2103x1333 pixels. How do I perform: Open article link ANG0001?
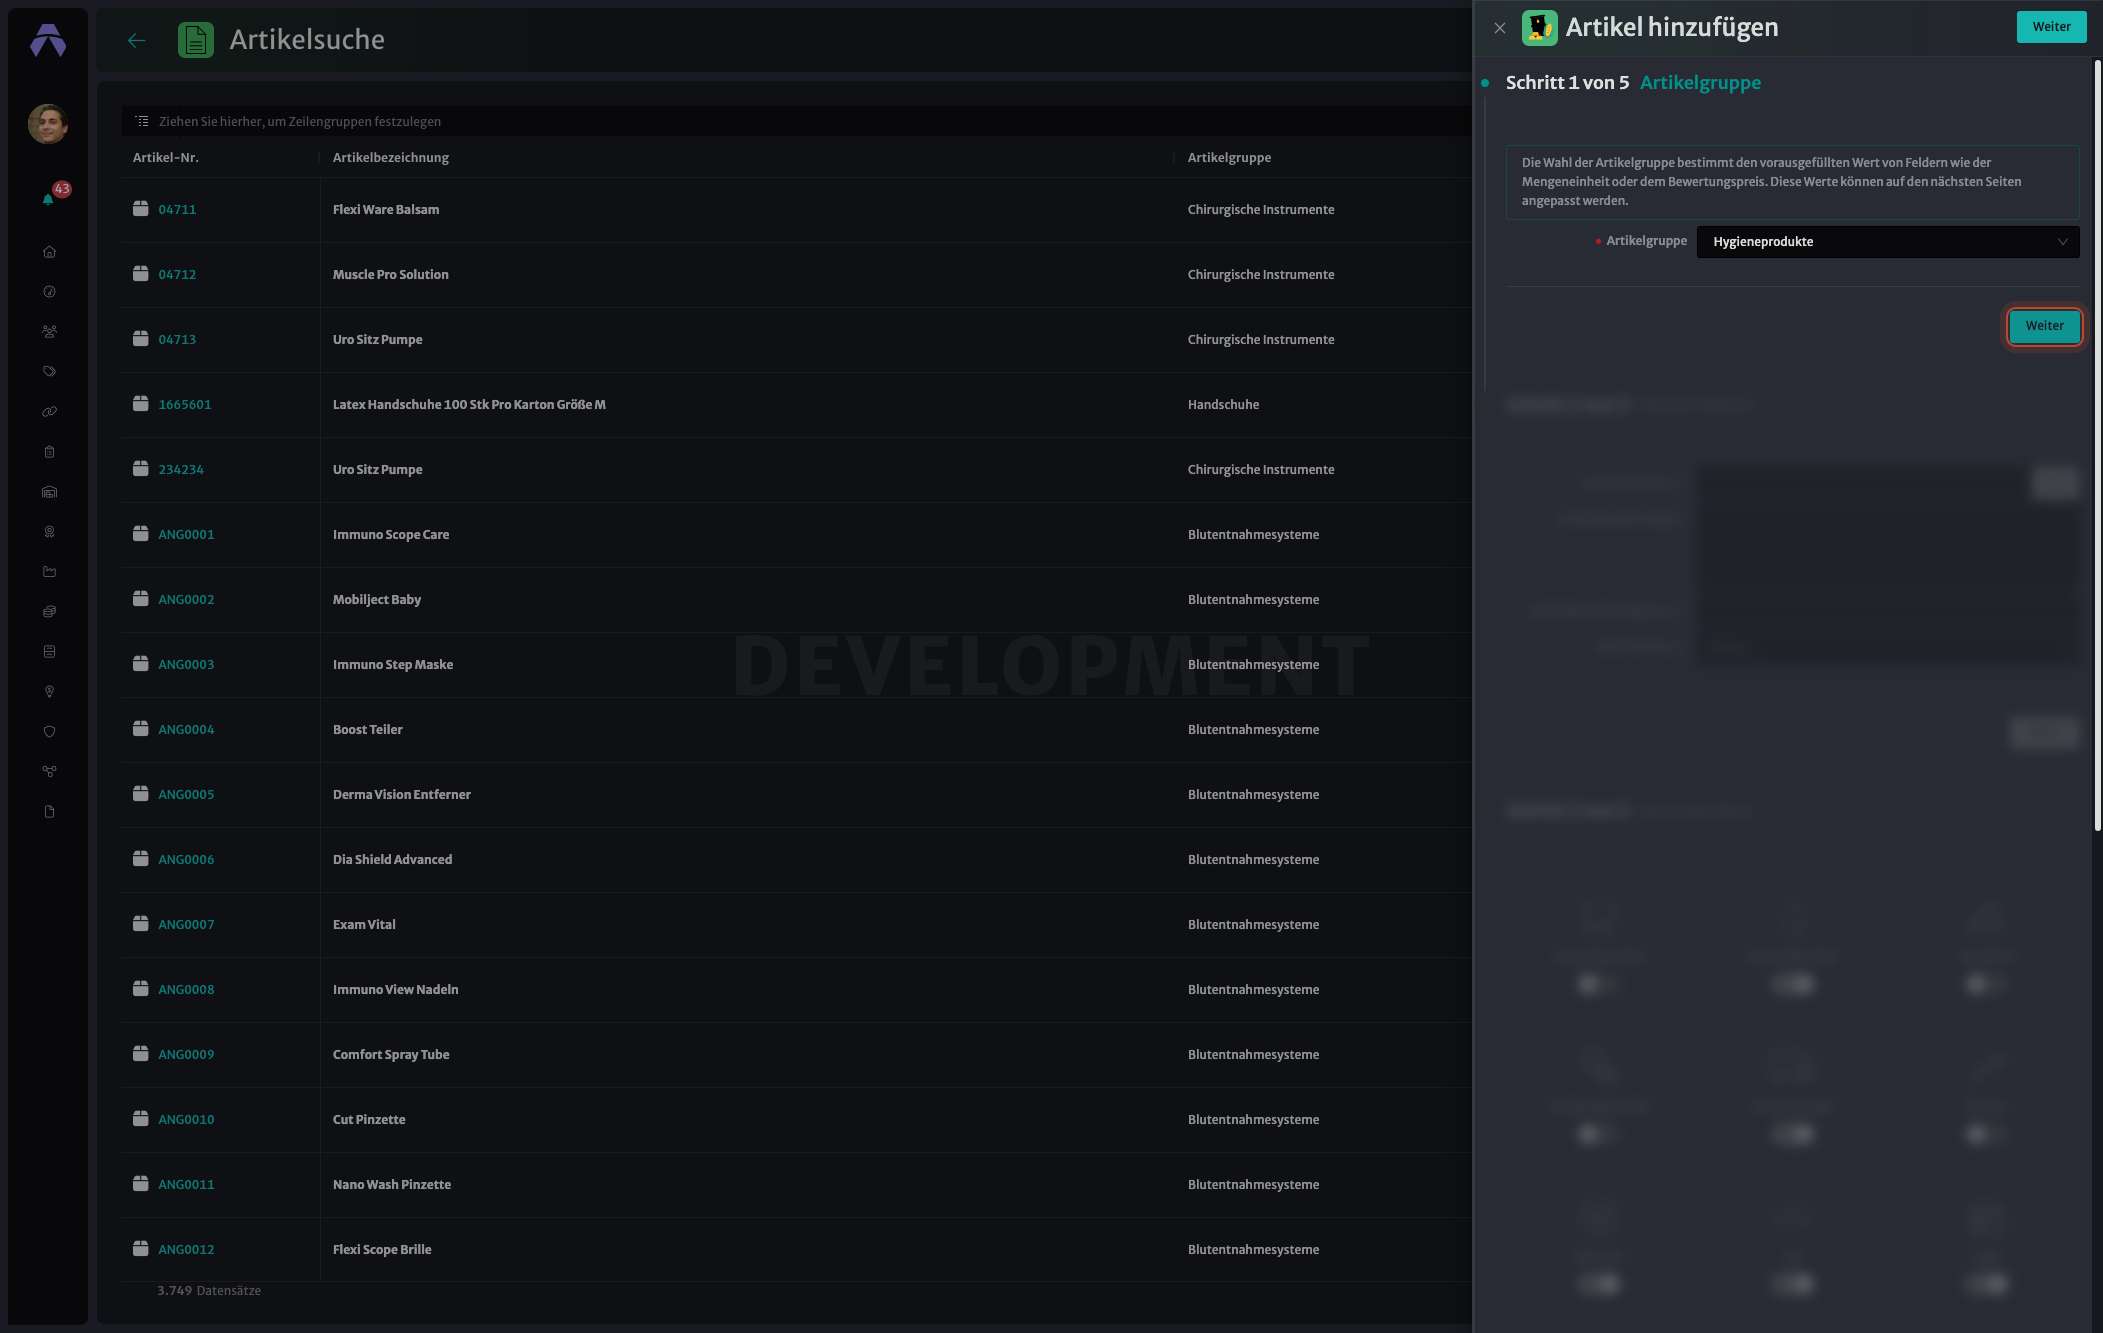pos(186,534)
